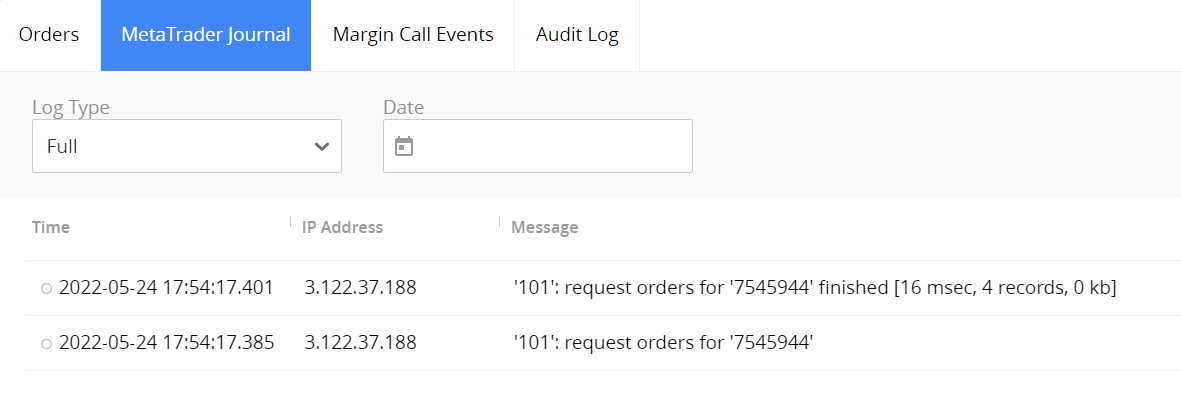Select the MetaTrader Journal tab
This screenshot has width=1181, height=413.
click(x=206, y=35)
